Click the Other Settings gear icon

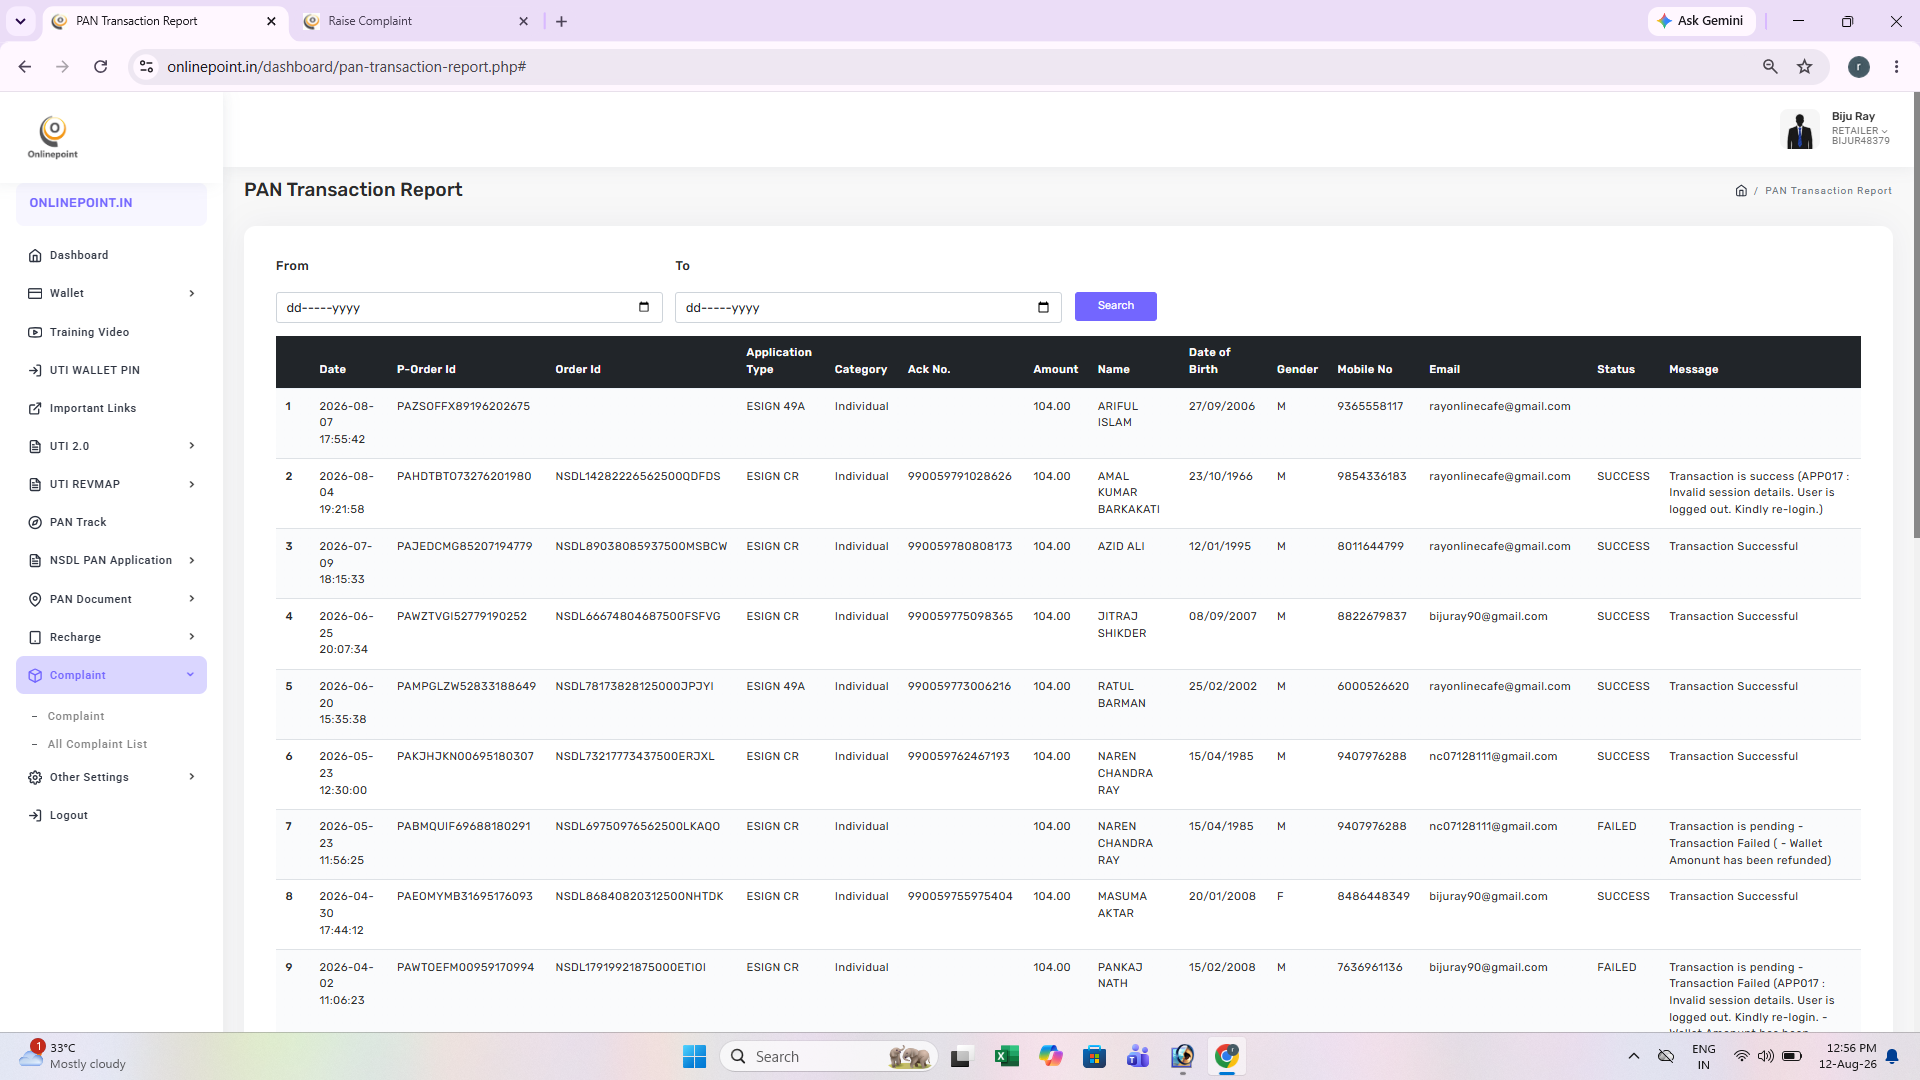35,777
